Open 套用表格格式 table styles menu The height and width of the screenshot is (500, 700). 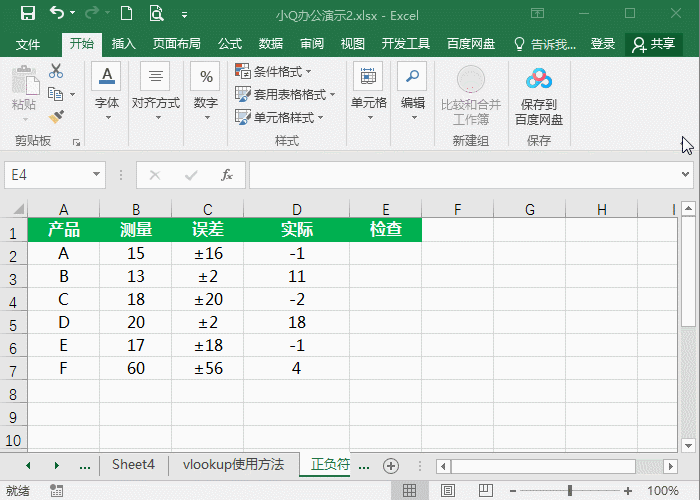(285, 95)
